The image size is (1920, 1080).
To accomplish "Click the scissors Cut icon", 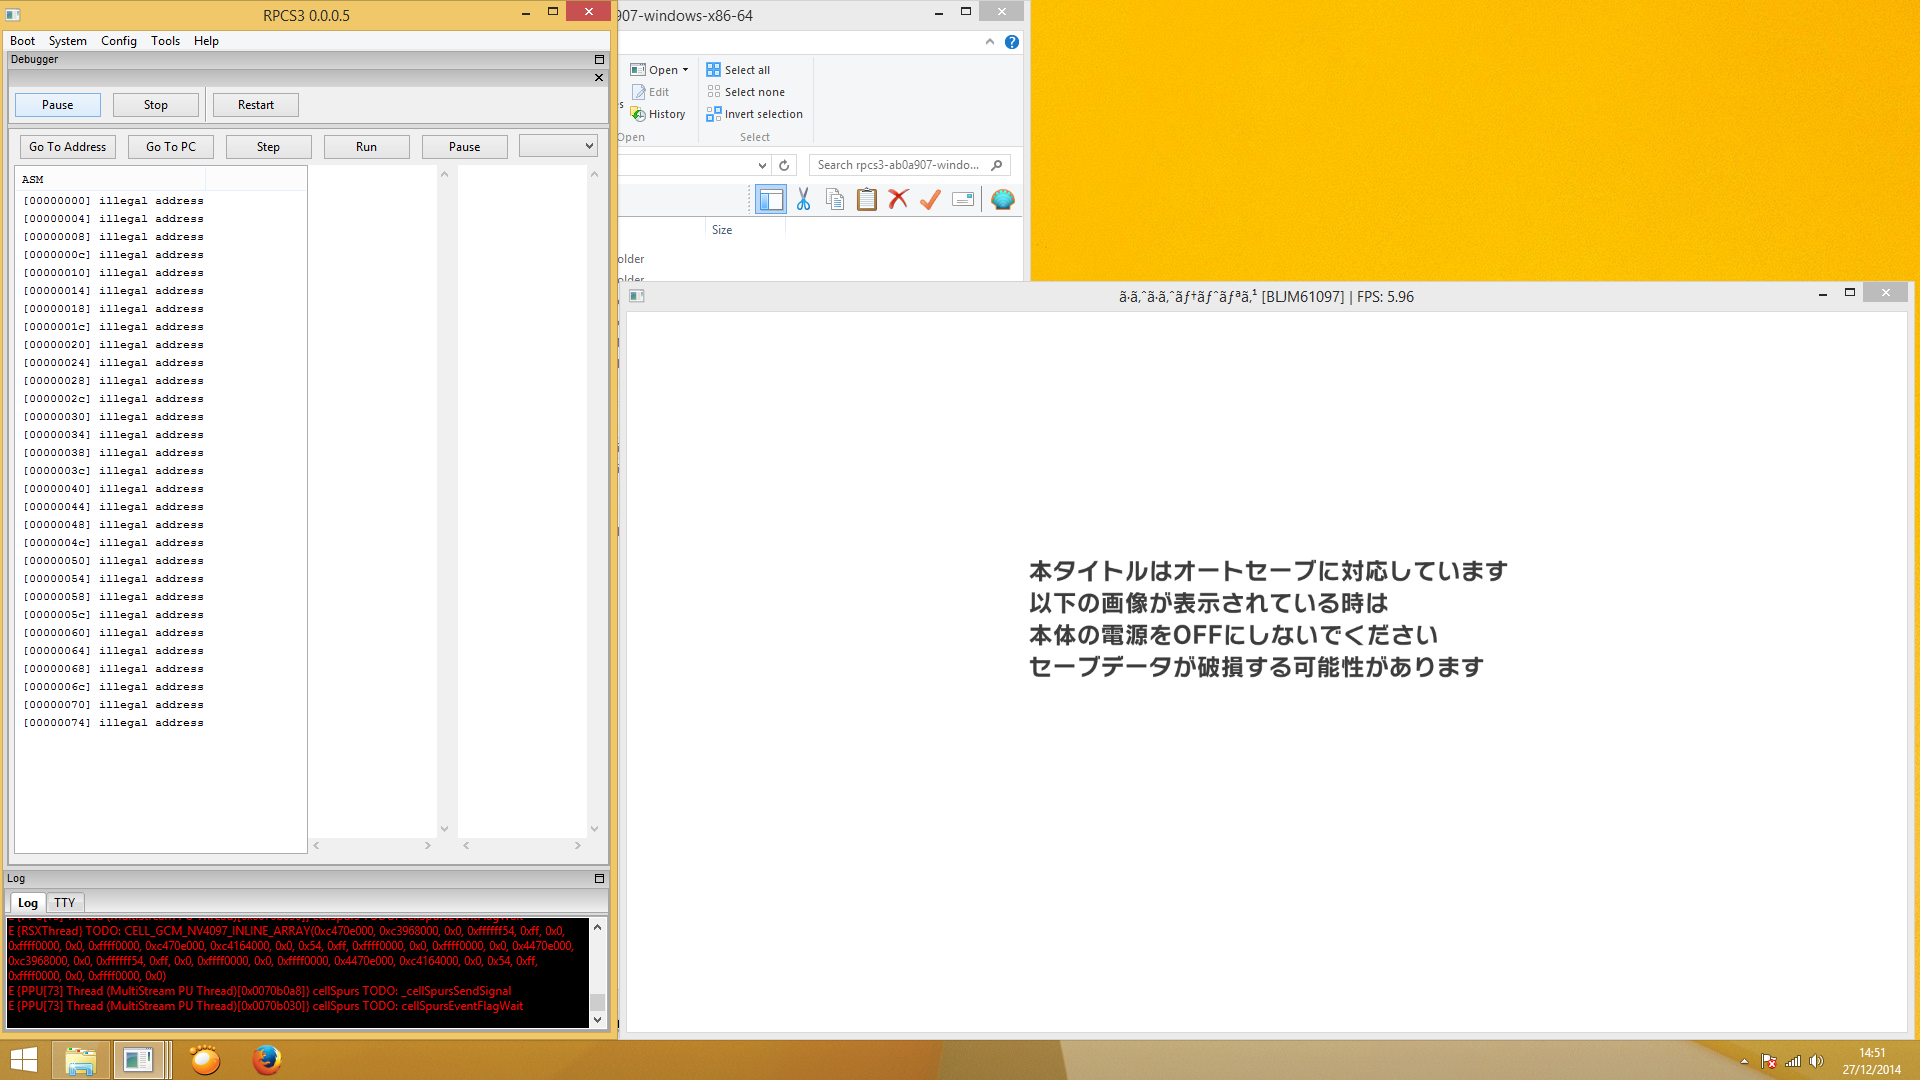I will tap(803, 200).
